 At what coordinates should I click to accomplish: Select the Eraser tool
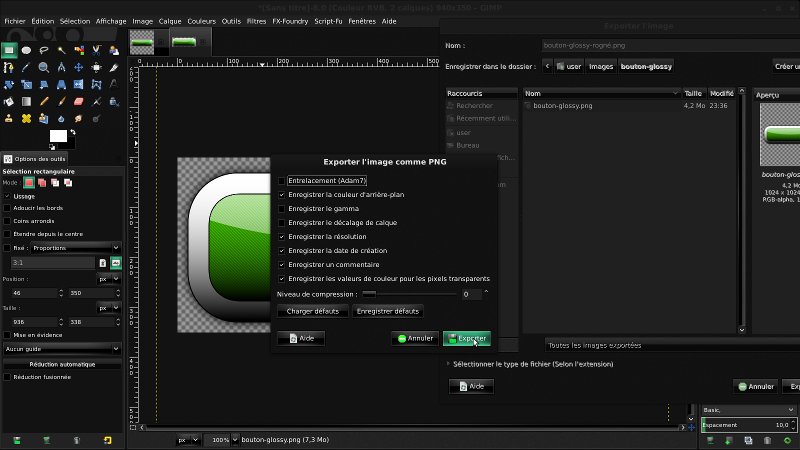tap(79, 102)
